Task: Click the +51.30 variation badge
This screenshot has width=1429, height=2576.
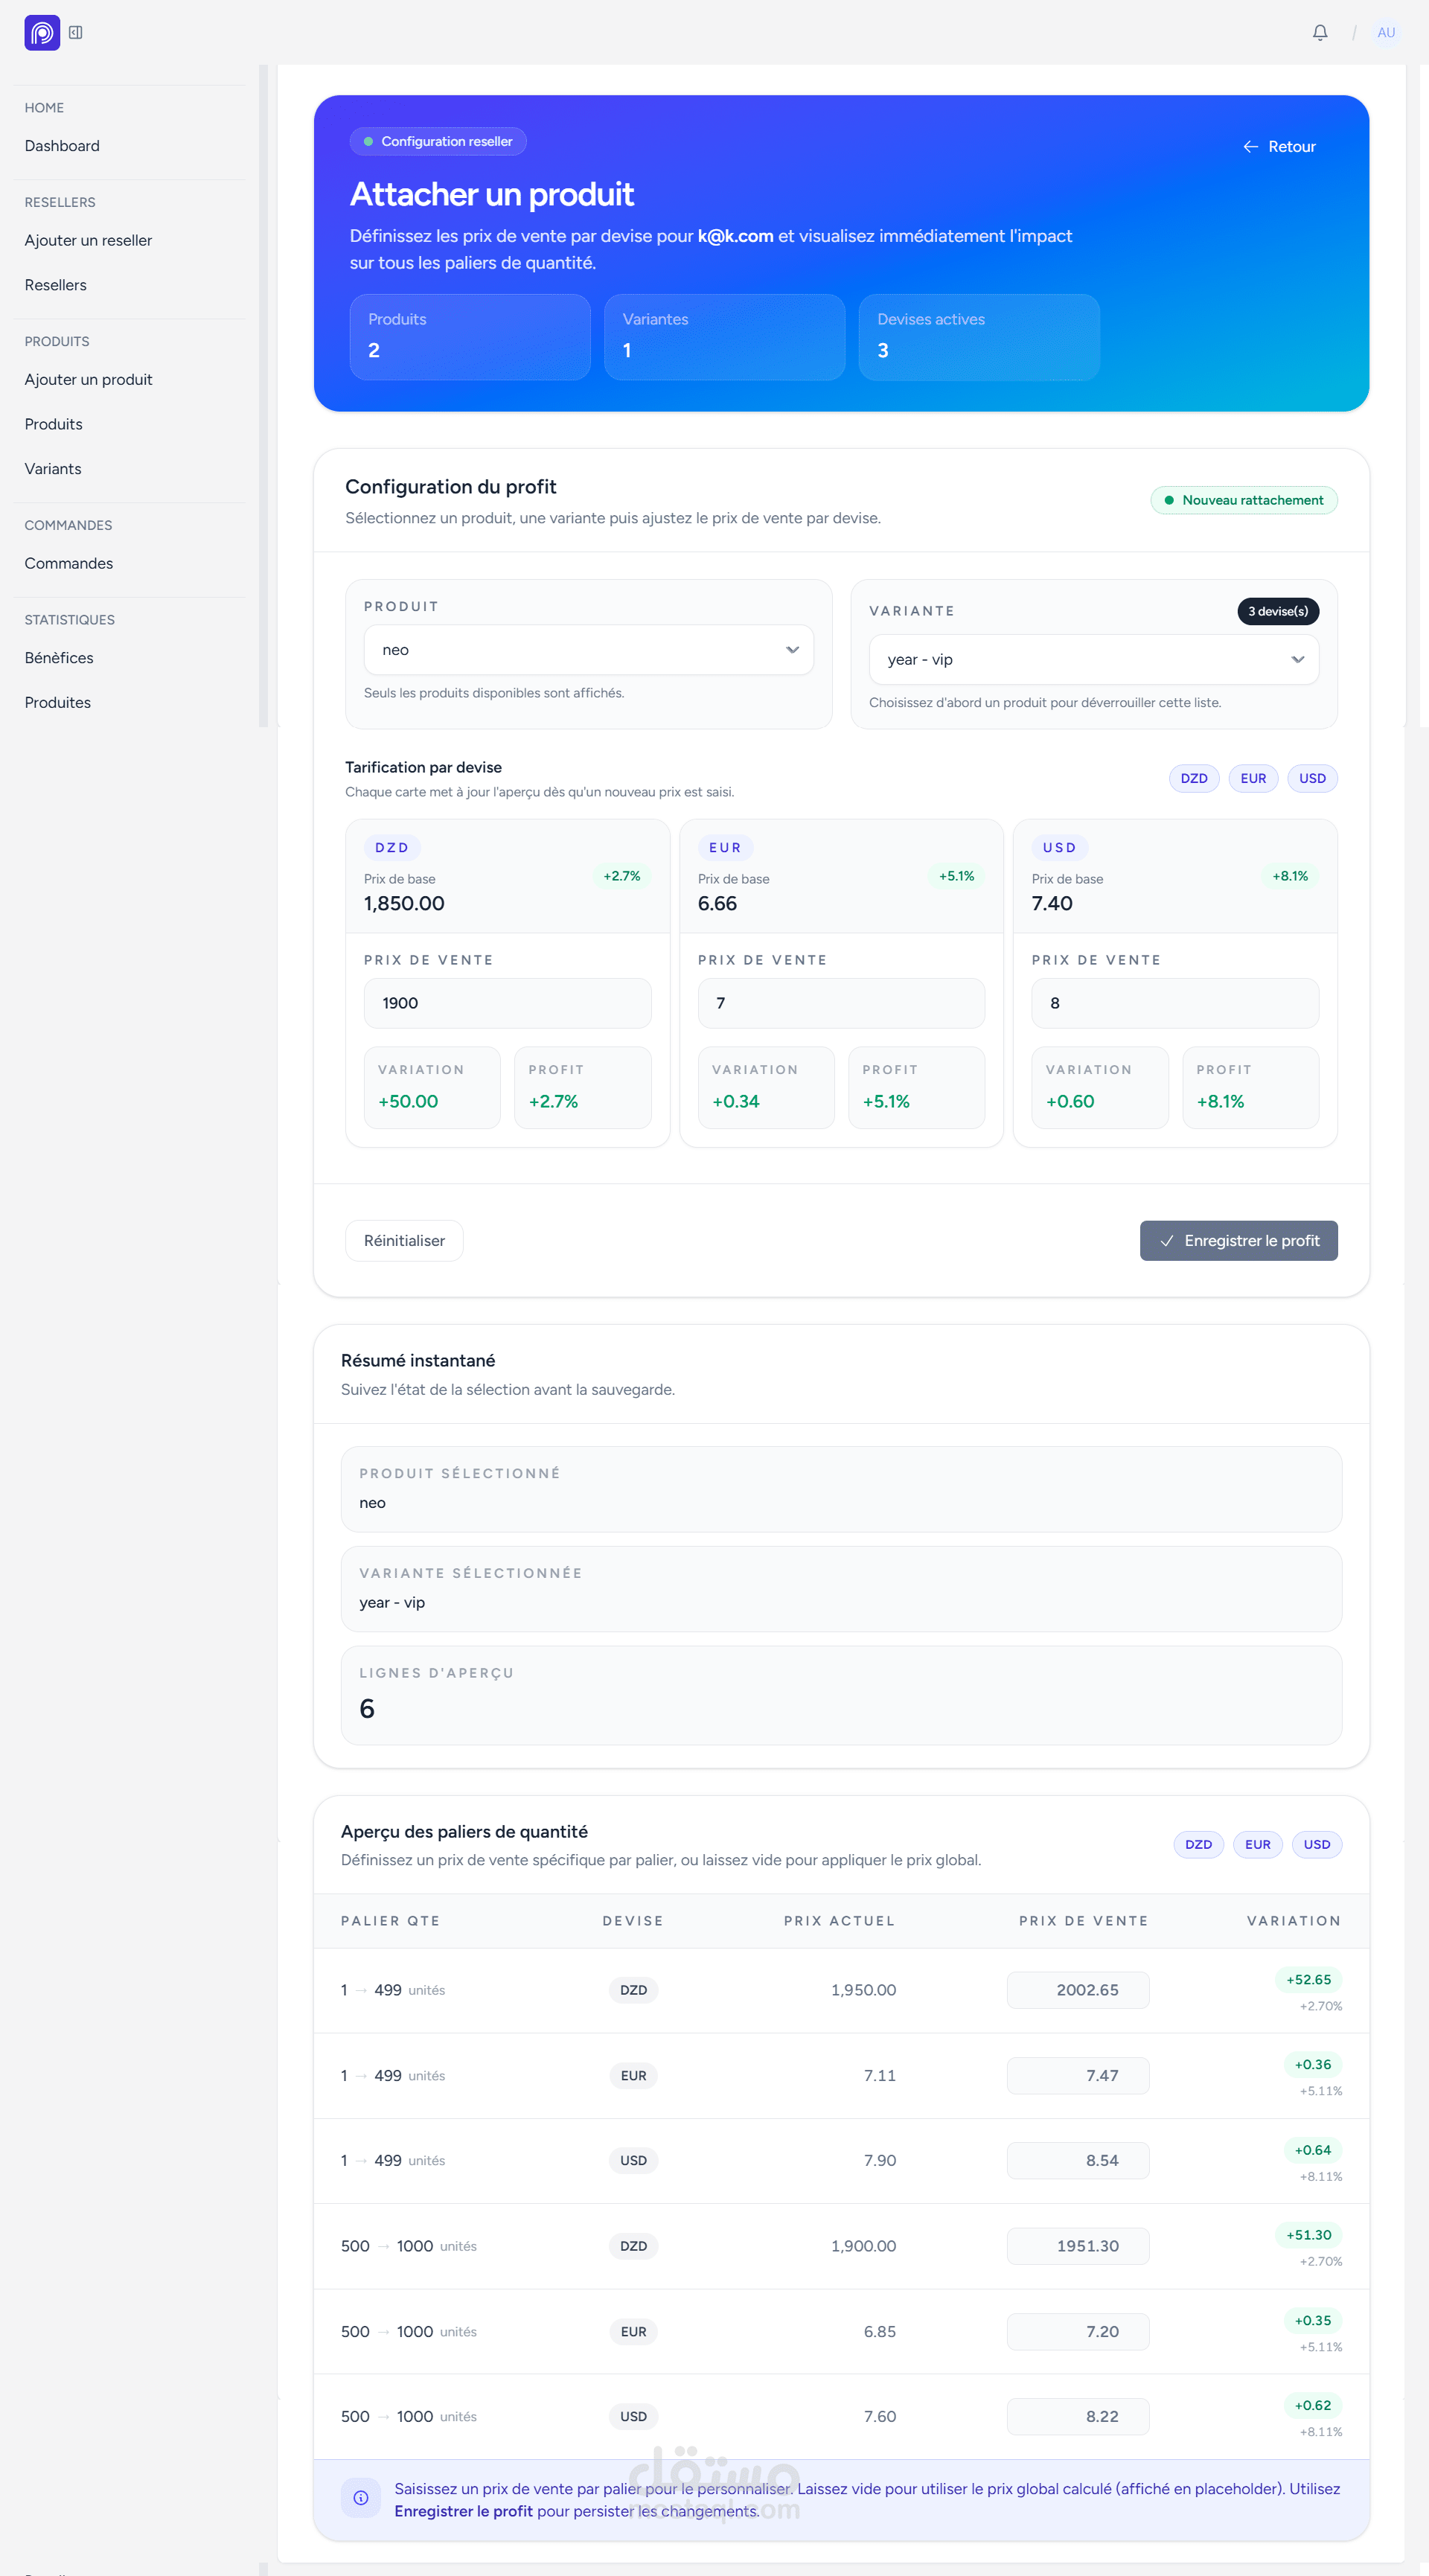Action: [1308, 2236]
